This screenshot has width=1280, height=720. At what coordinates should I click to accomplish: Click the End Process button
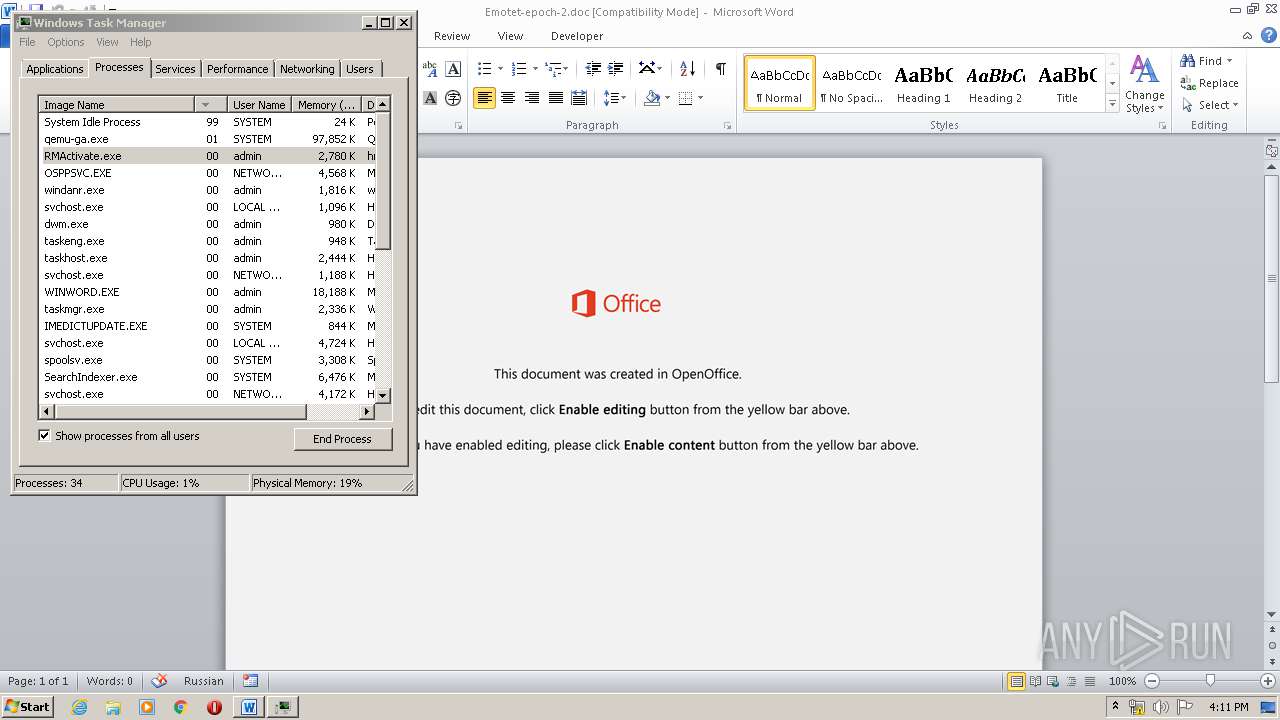click(x=342, y=439)
